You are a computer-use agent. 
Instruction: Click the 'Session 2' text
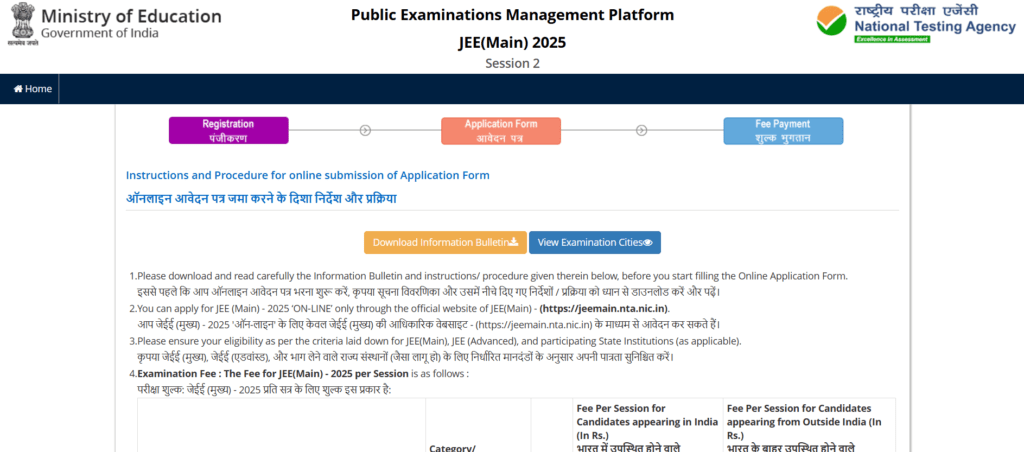[x=512, y=63]
